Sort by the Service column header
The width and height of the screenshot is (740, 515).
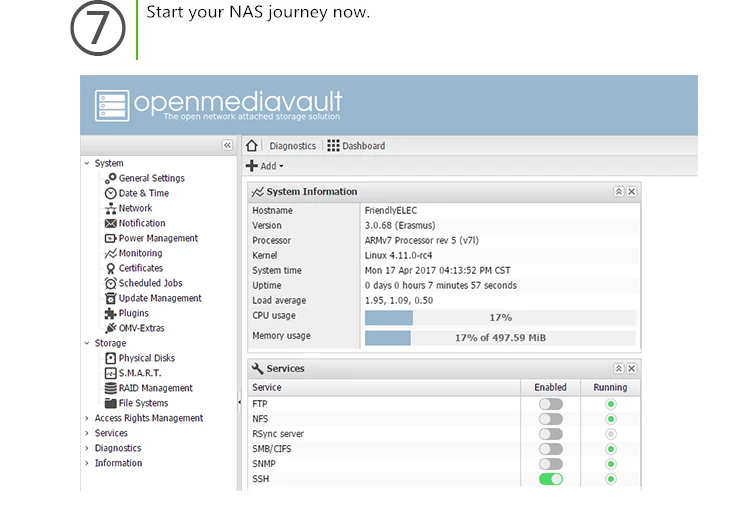[384, 387]
